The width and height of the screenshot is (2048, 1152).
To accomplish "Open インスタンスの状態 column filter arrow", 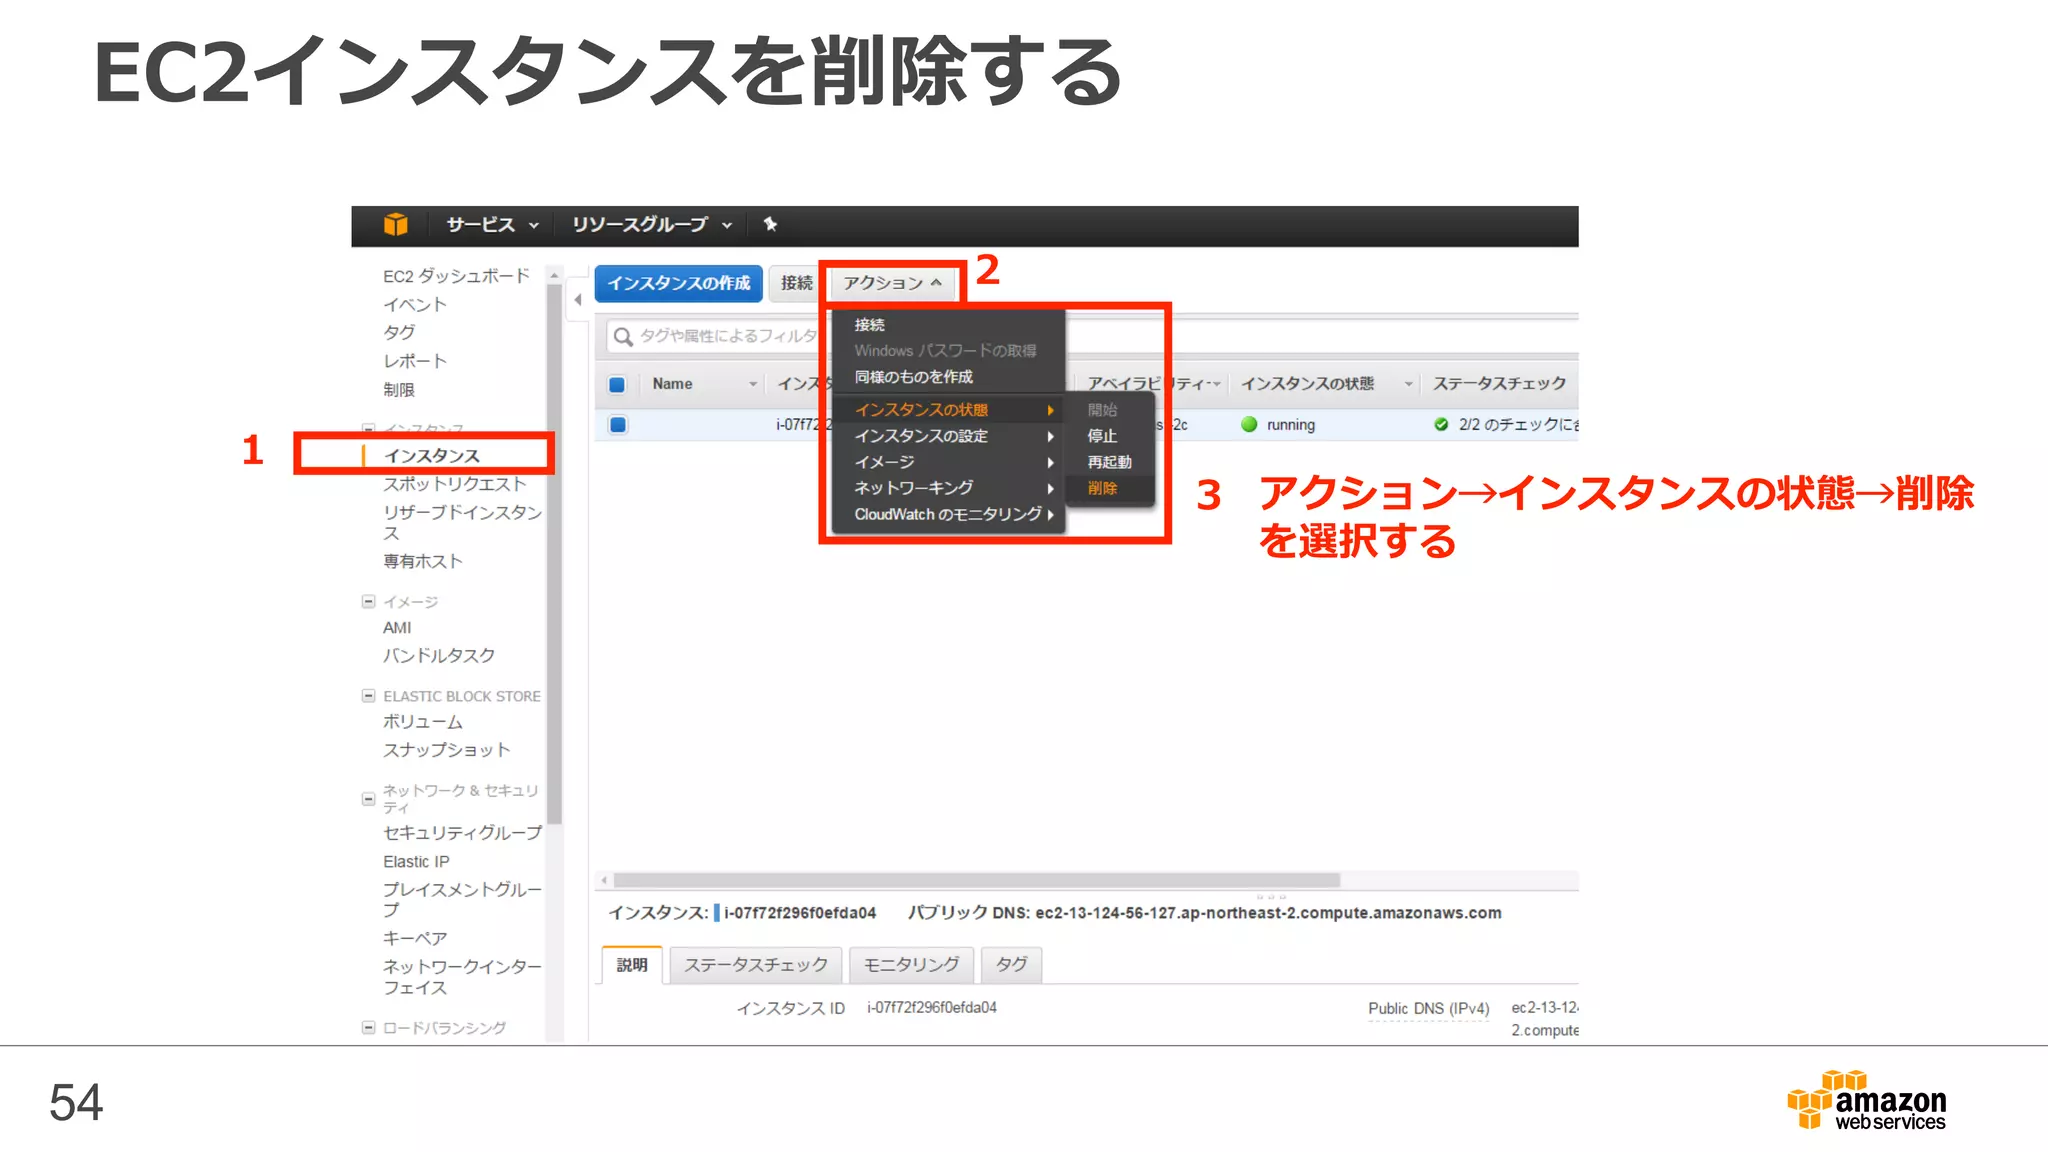I will (1408, 385).
